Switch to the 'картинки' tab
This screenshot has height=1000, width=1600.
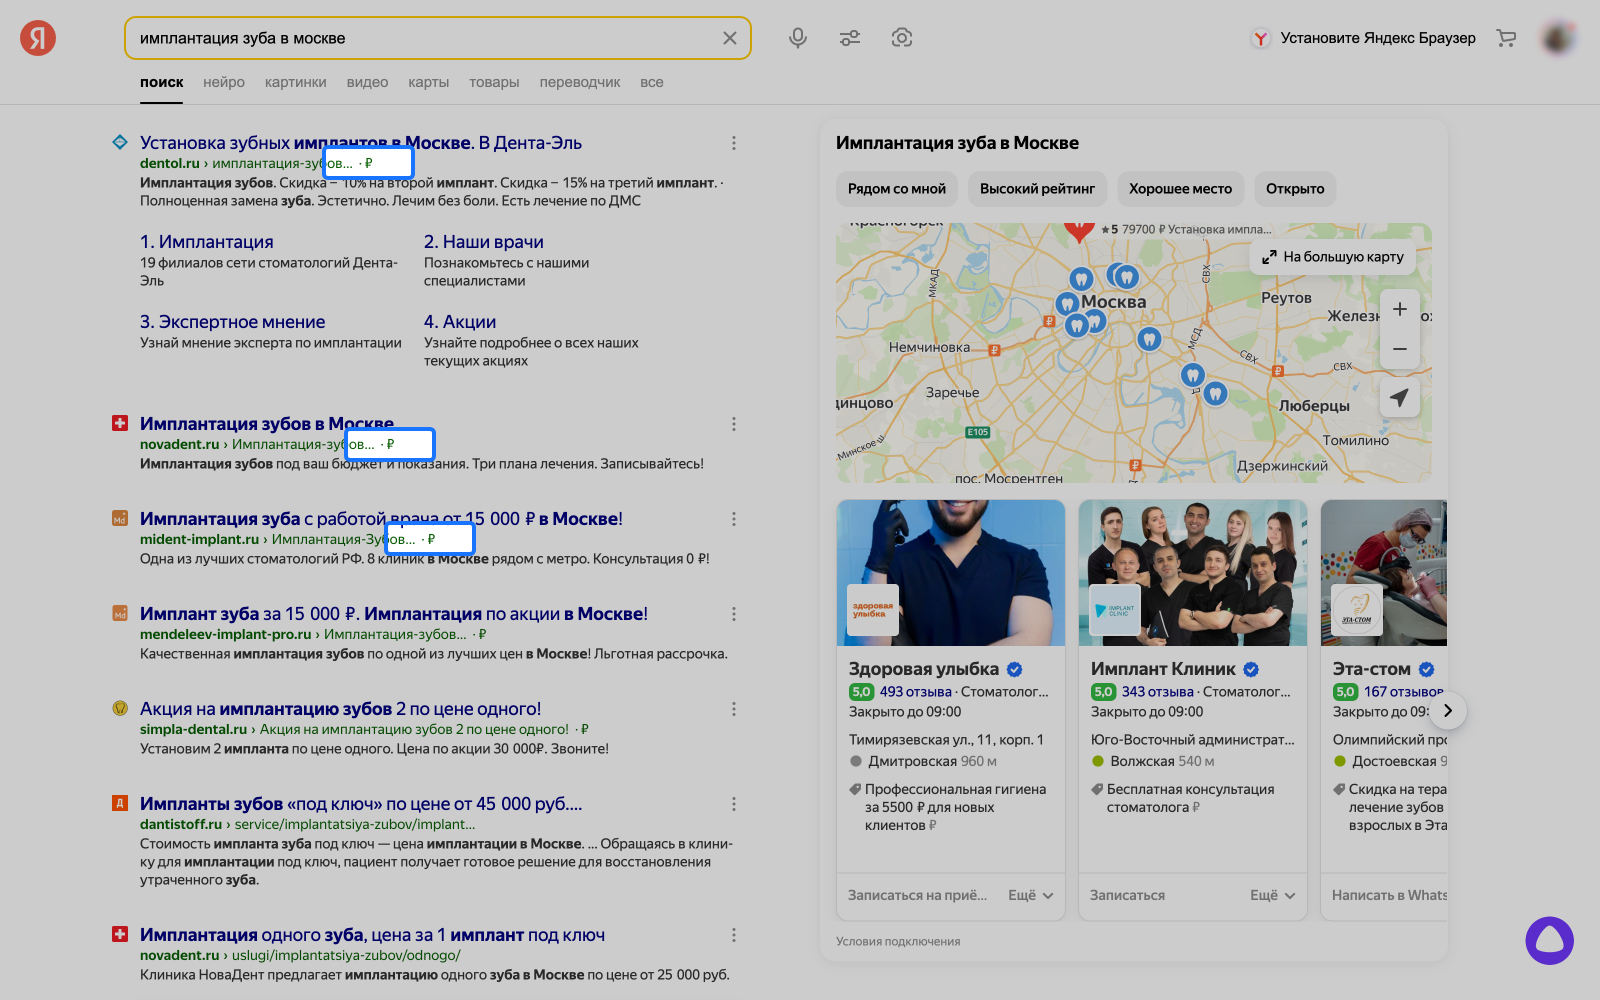(x=295, y=82)
